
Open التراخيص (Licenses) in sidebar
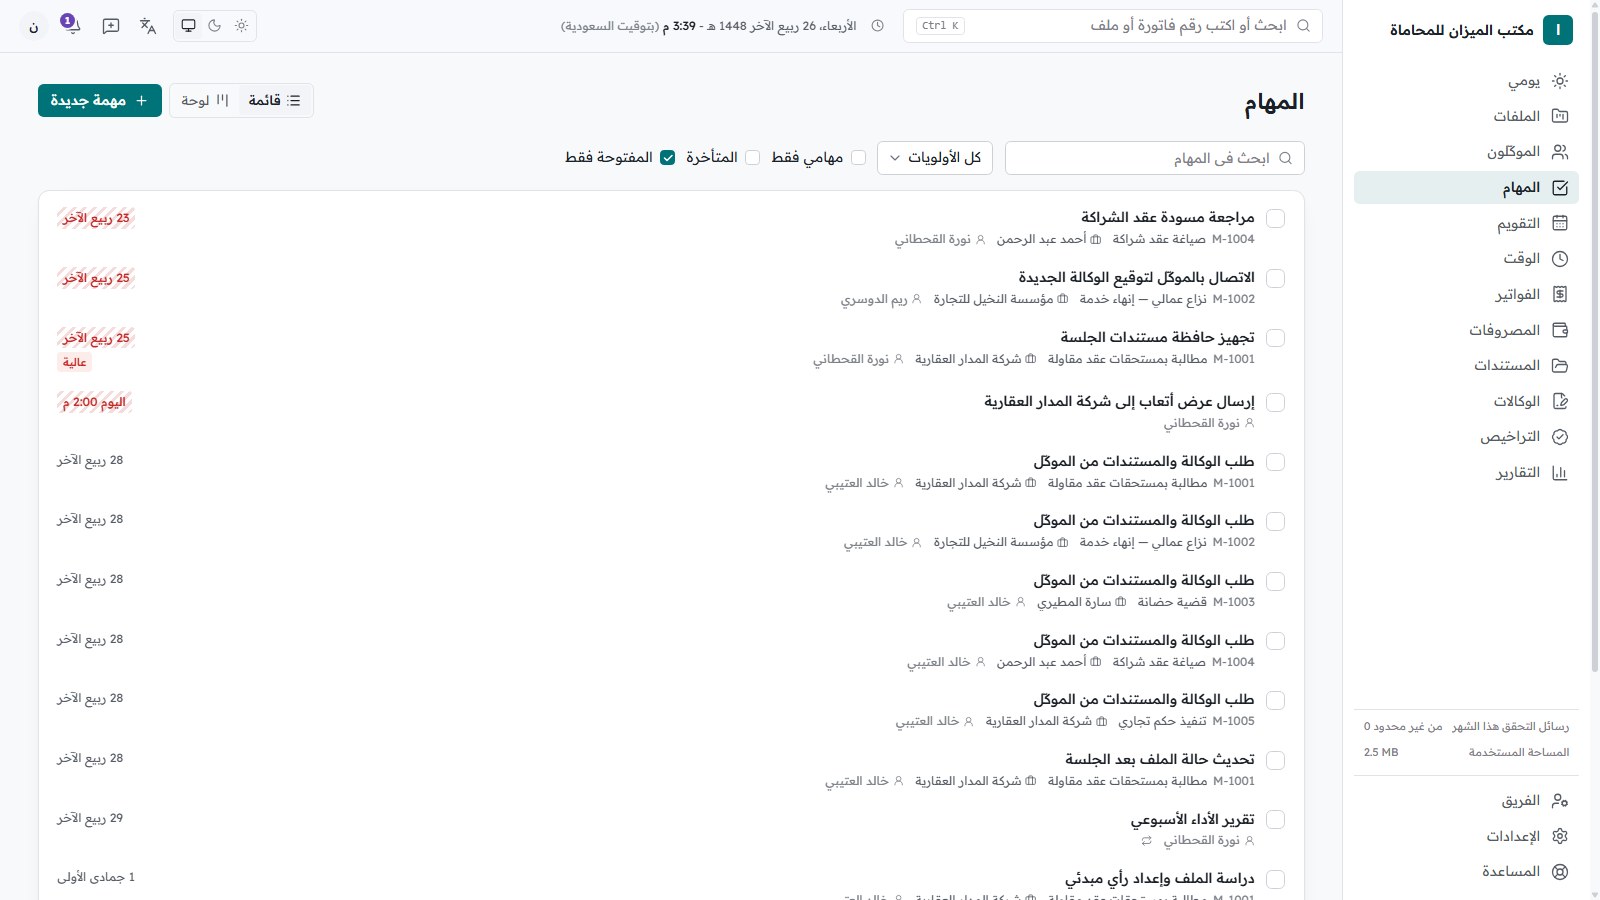point(1466,436)
